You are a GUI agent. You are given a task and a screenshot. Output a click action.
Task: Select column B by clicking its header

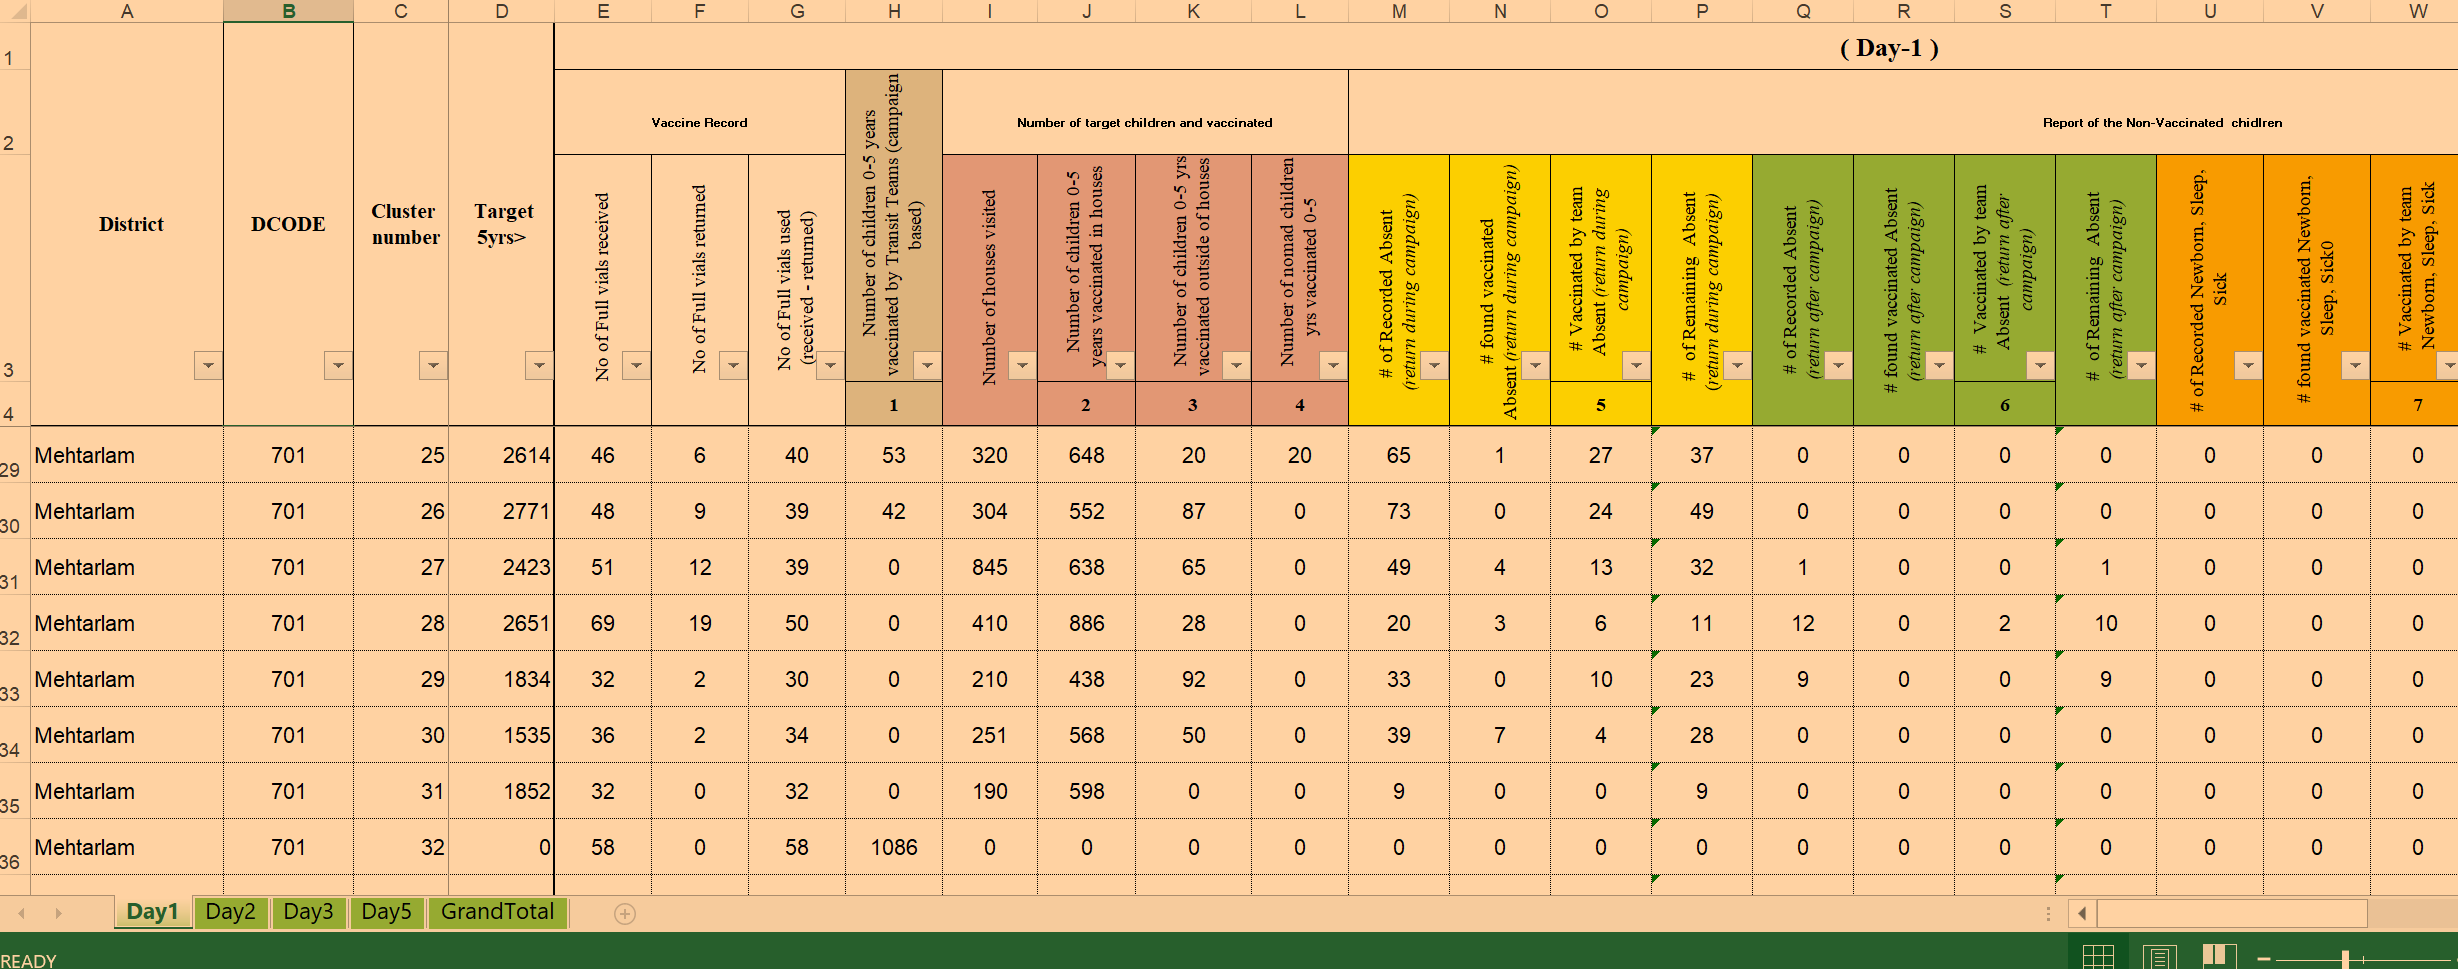(287, 12)
